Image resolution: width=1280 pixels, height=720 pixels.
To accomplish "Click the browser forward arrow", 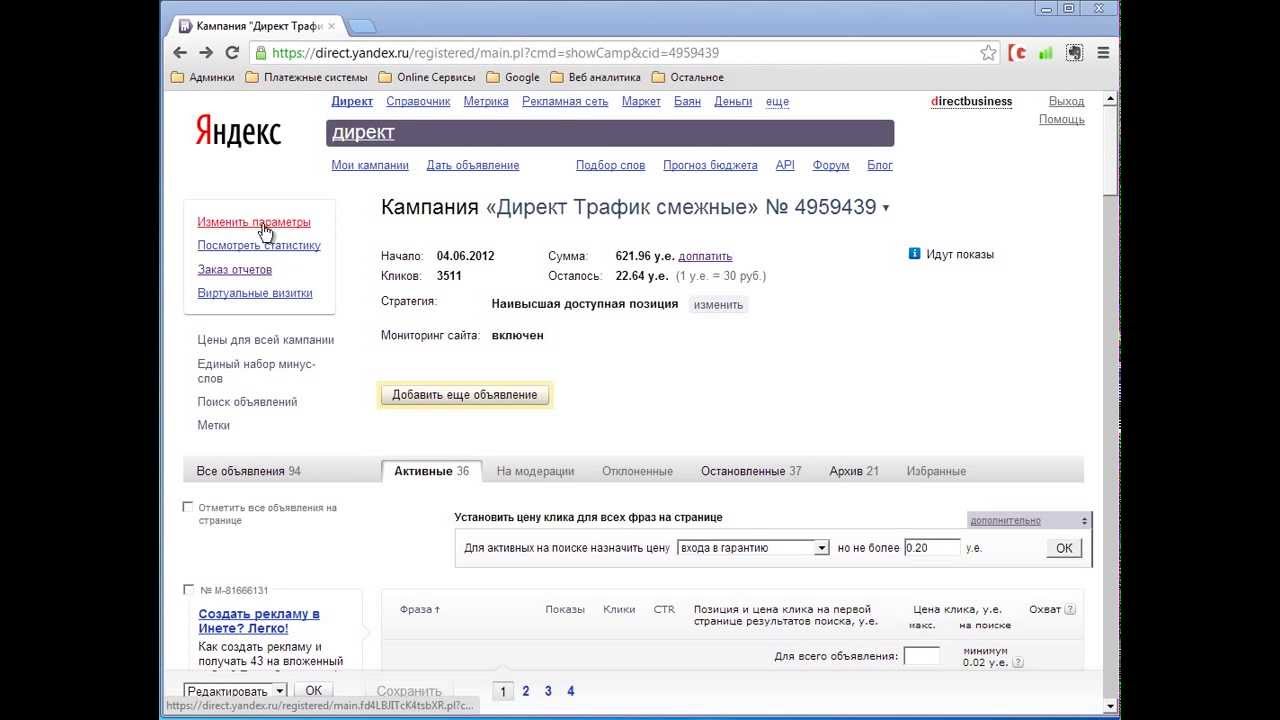I will click(x=206, y=53).
